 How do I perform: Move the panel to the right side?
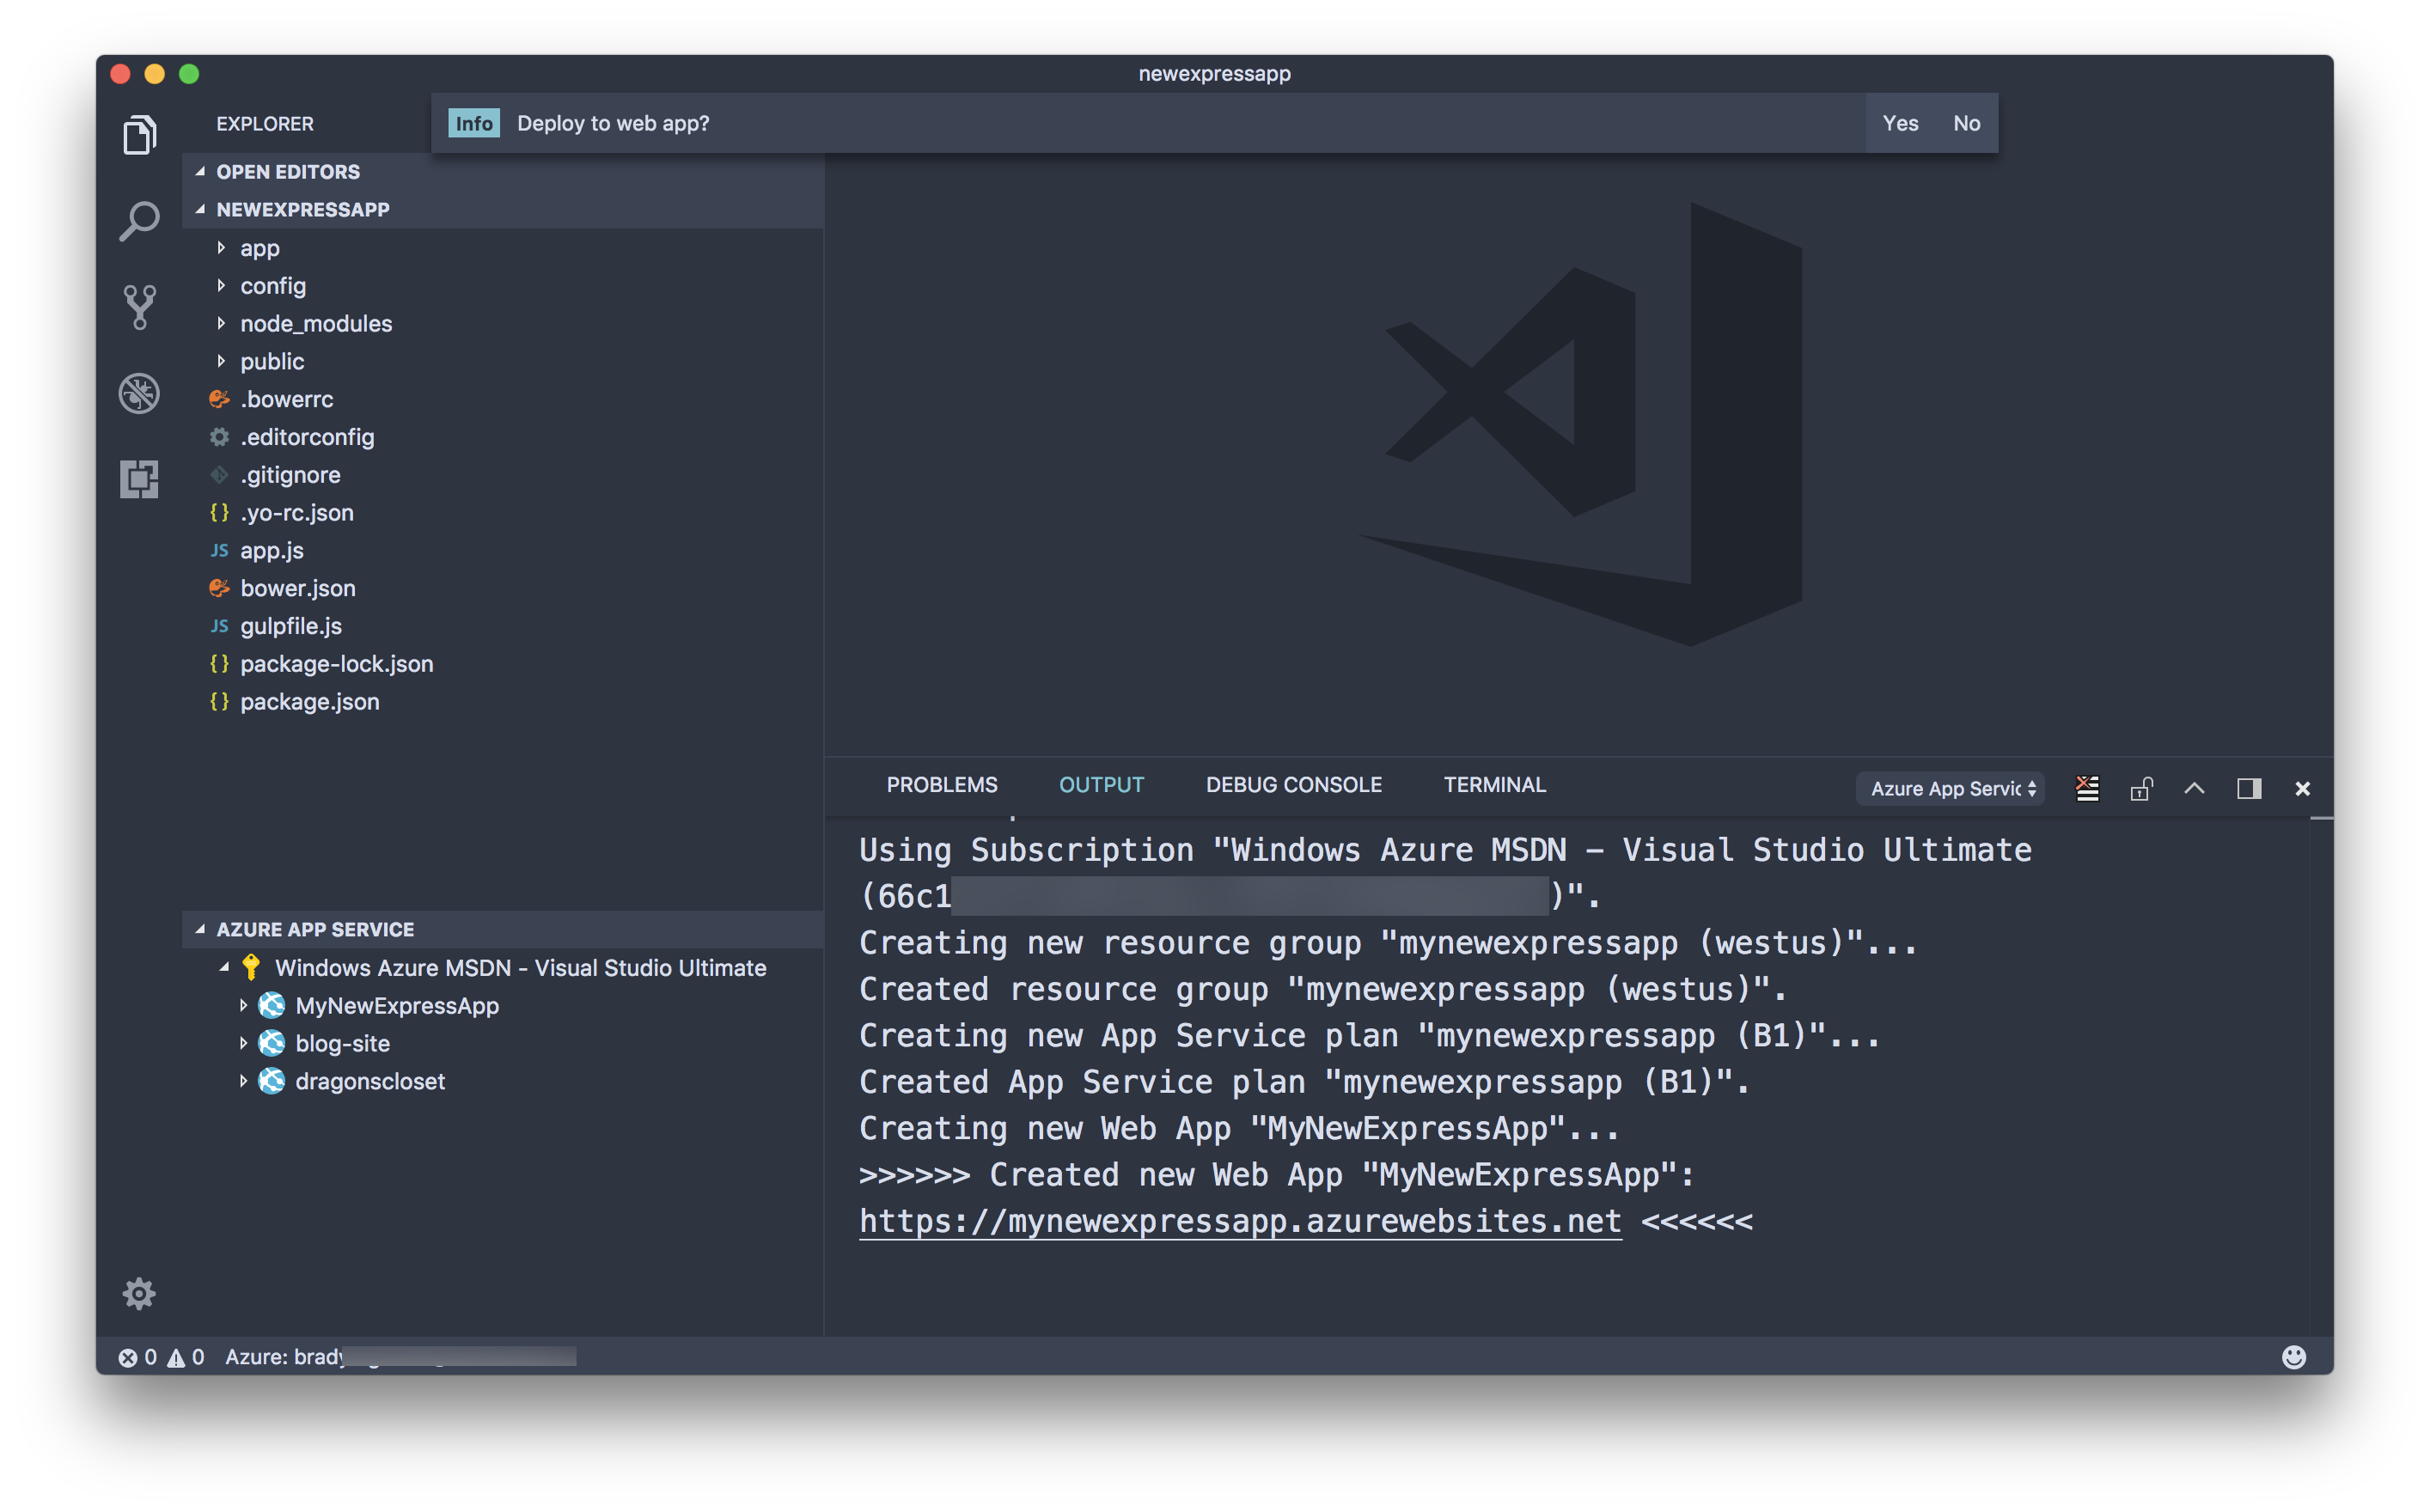coord(2249,788)
